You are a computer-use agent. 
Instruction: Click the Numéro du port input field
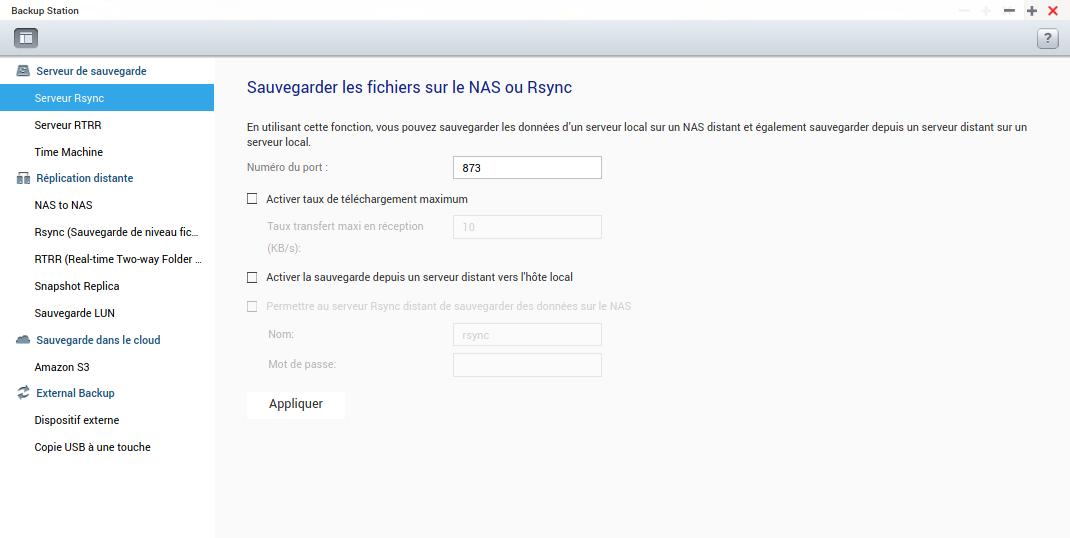tap(527, 168)
